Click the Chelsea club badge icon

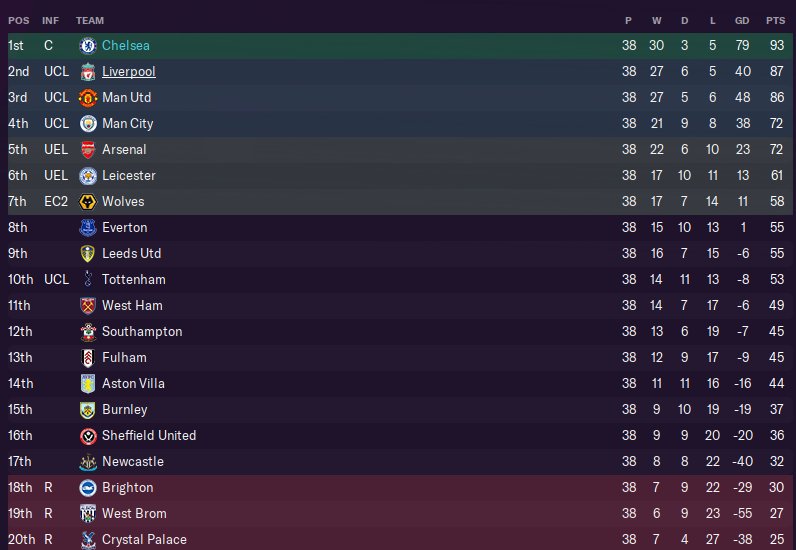[88, 46]
